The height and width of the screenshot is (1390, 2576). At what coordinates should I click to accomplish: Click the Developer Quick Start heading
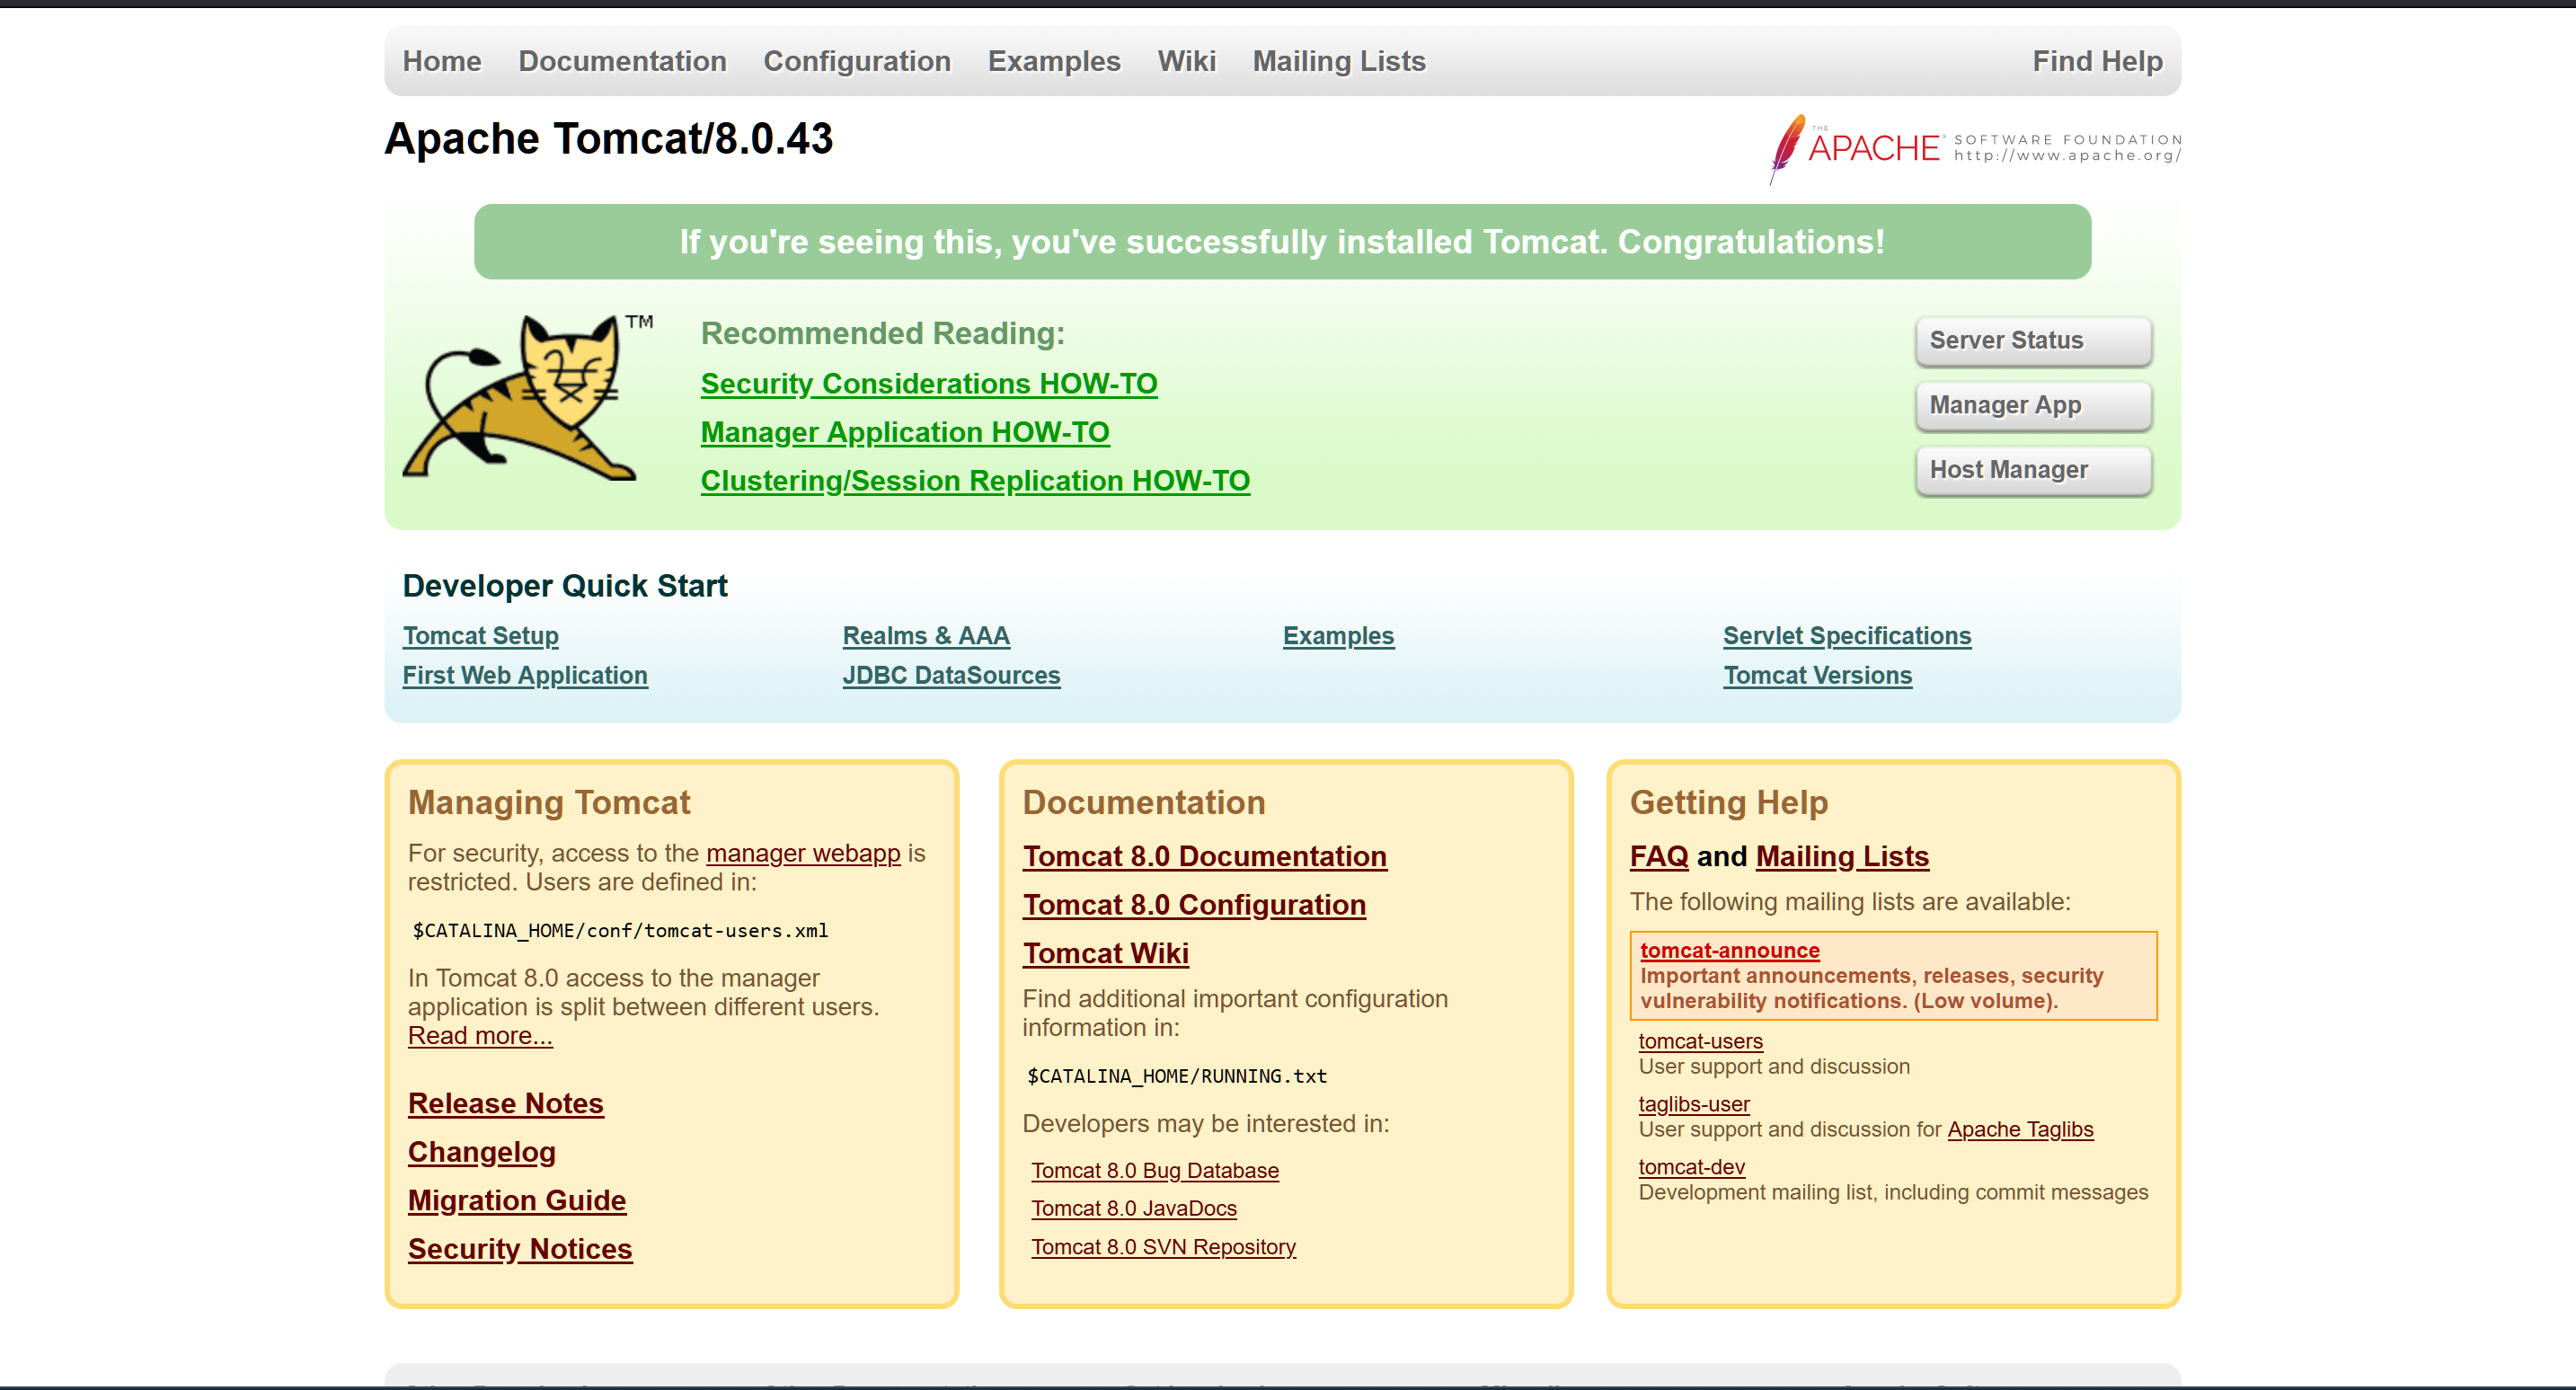click(565, 586)
